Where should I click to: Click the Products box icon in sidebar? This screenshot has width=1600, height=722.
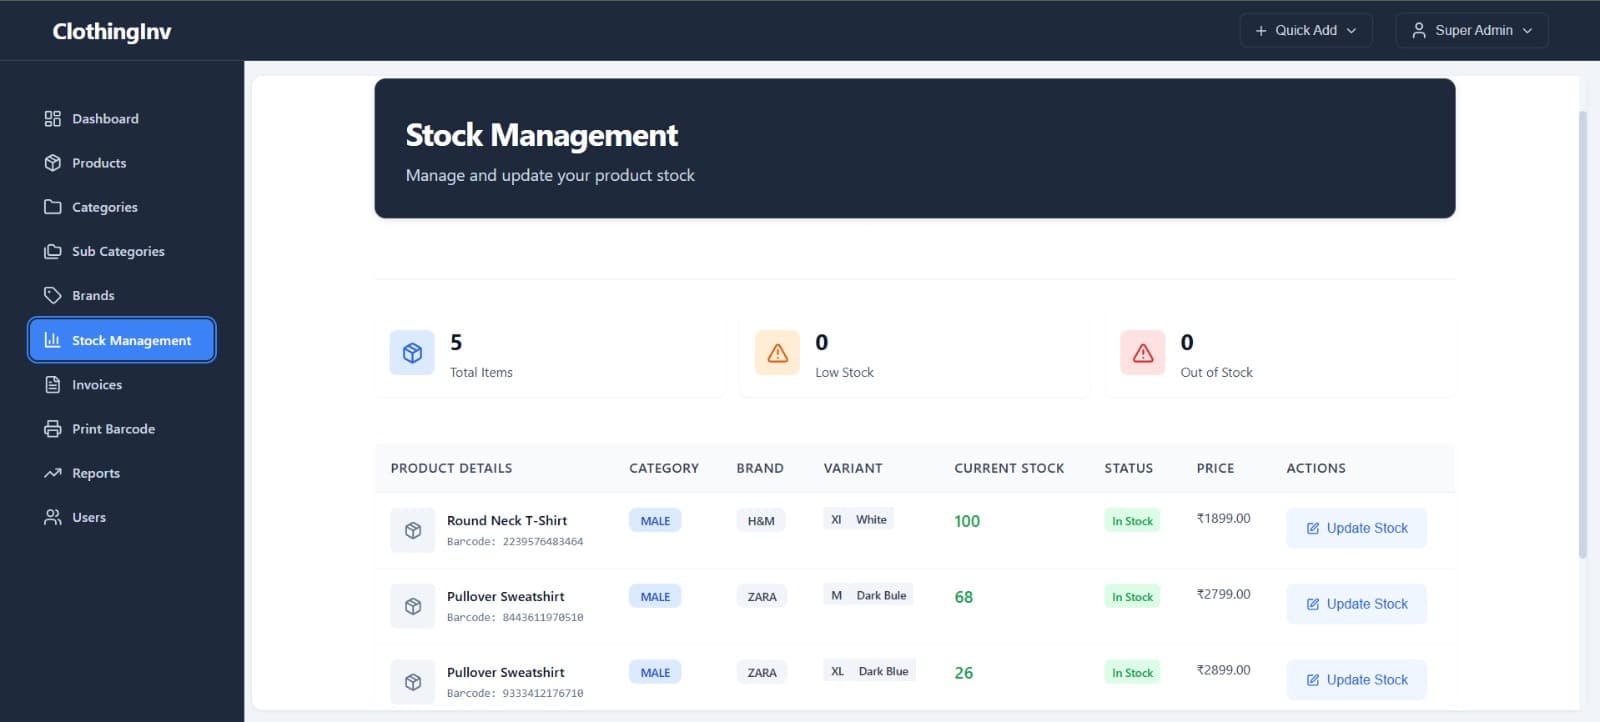coord(53,163)
